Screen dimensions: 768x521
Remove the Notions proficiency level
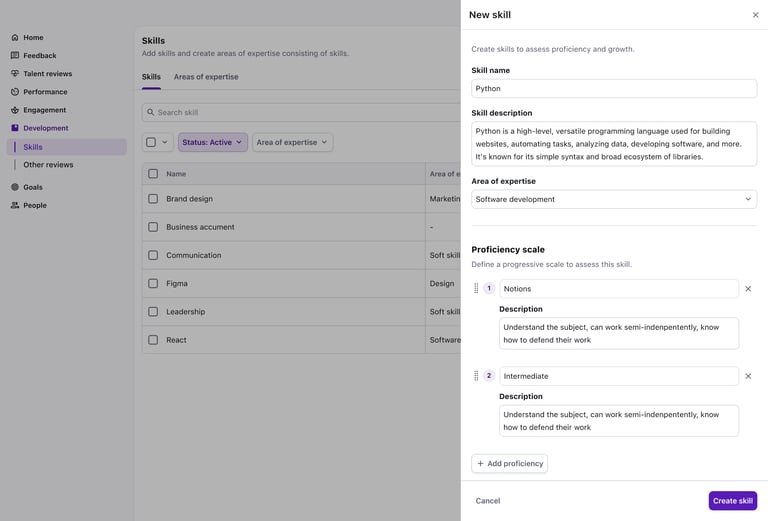[x=748, y=289]
